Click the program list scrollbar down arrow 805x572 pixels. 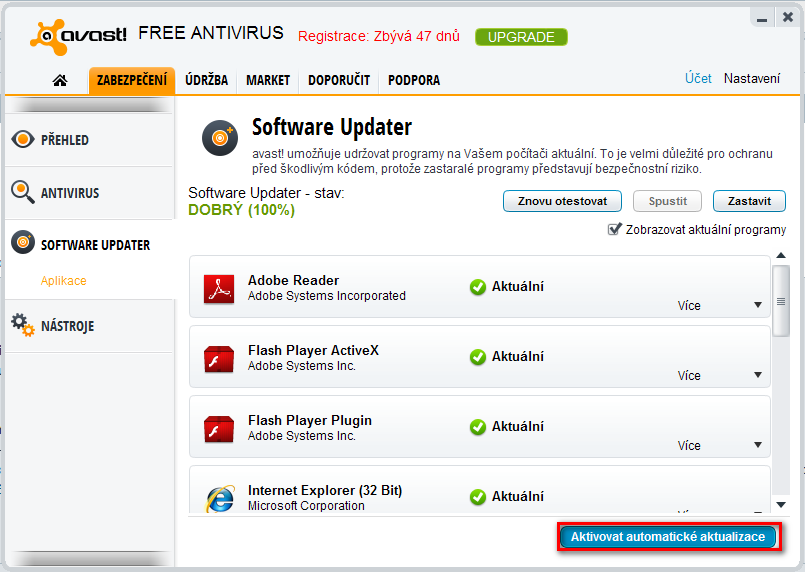(781, 506)
